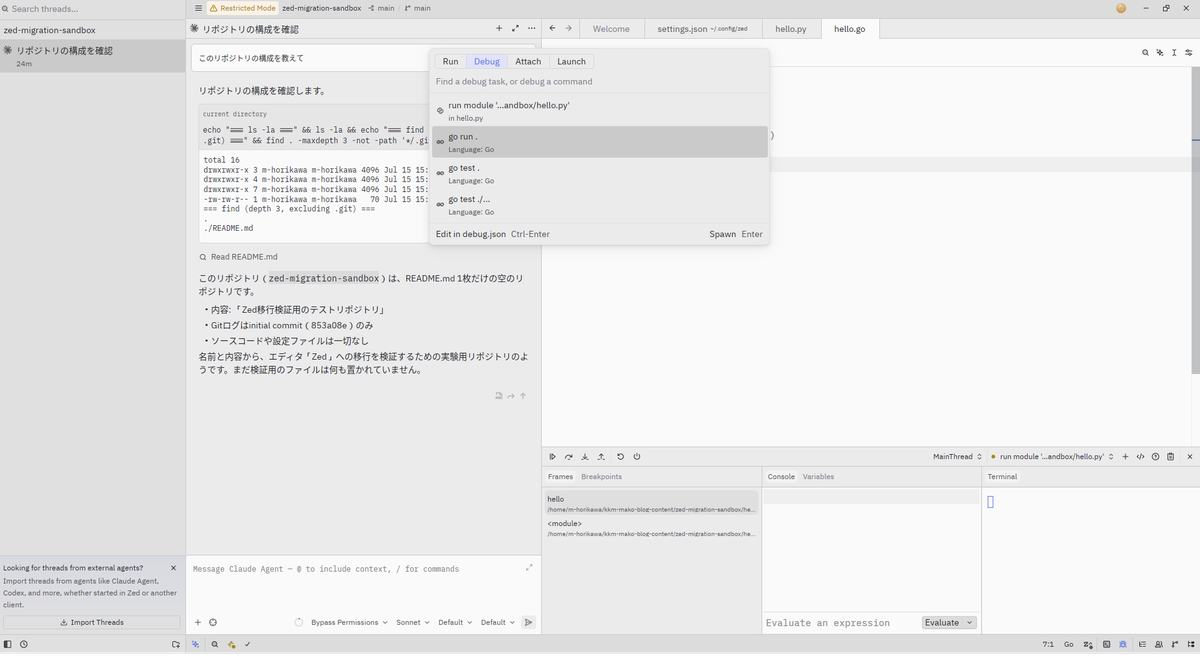Screen dimensions: 1200x658
Task: Open the Bypass Permissions dropdown
Action: point(349,622)
